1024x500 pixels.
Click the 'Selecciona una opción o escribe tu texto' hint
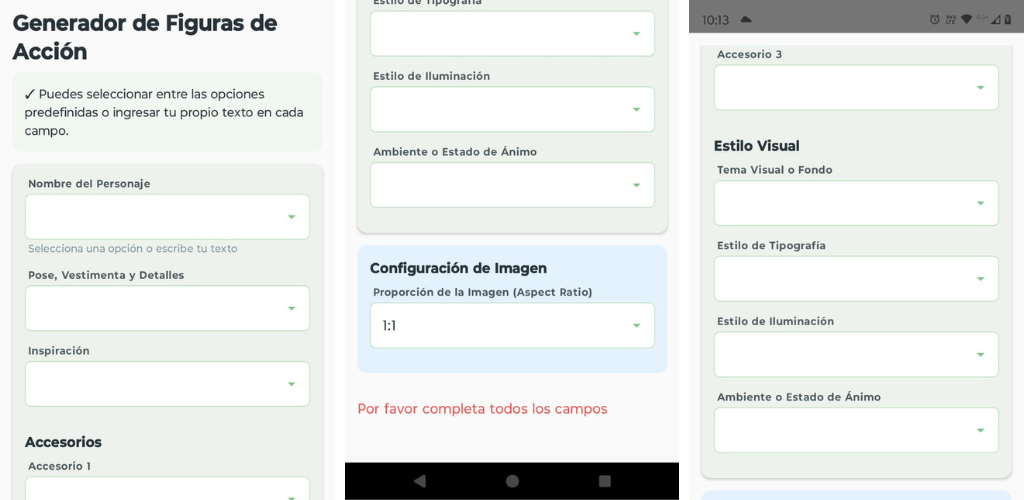click(x=133, y=249)
